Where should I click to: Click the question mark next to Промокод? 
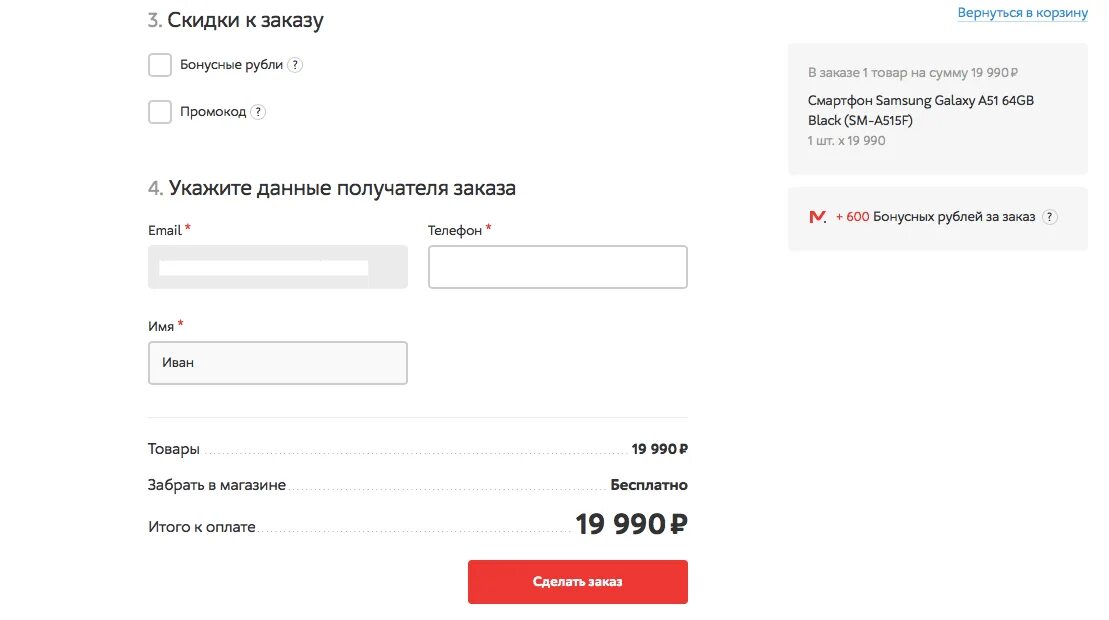coord(258,112)
